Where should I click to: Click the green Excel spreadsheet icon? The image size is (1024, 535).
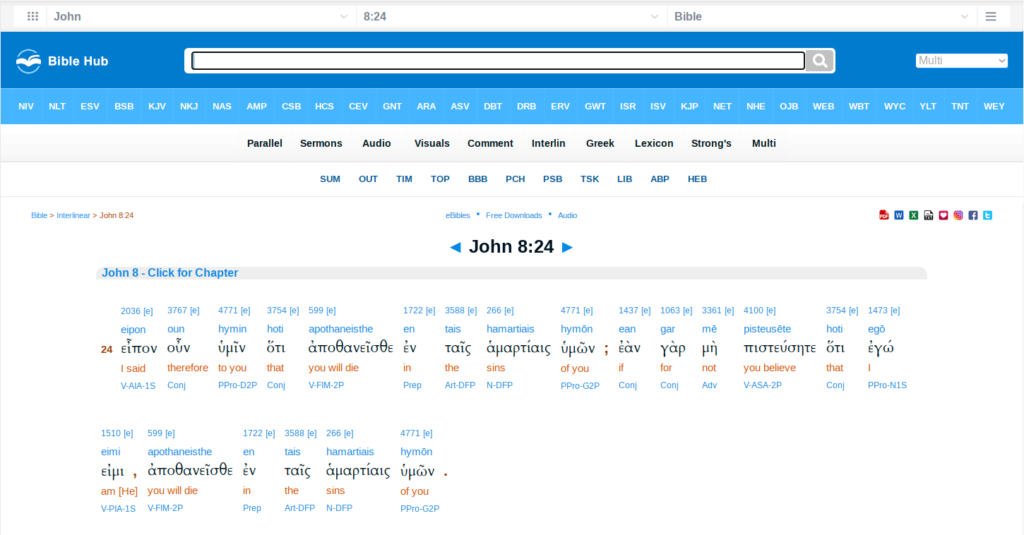[914, 215]
